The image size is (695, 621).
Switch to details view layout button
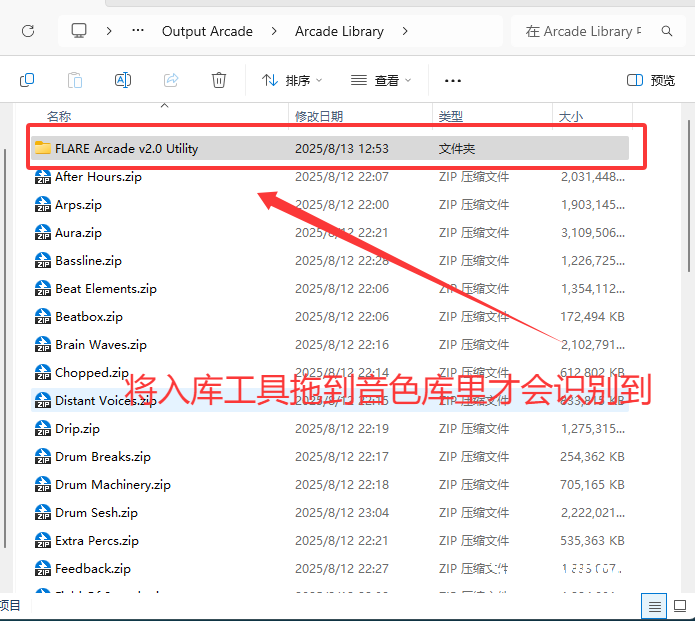click(654, 606)
